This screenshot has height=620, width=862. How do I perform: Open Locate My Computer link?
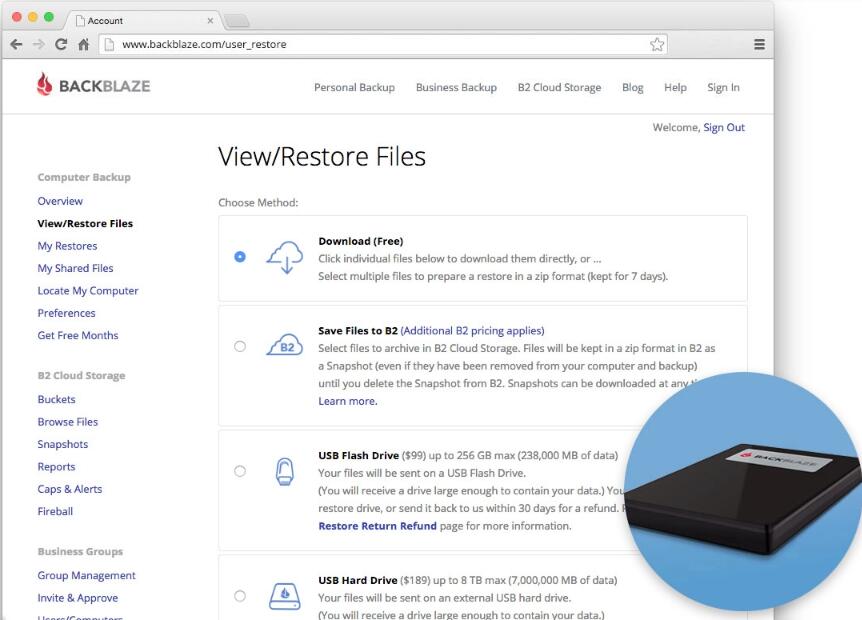tap(88, 291)
